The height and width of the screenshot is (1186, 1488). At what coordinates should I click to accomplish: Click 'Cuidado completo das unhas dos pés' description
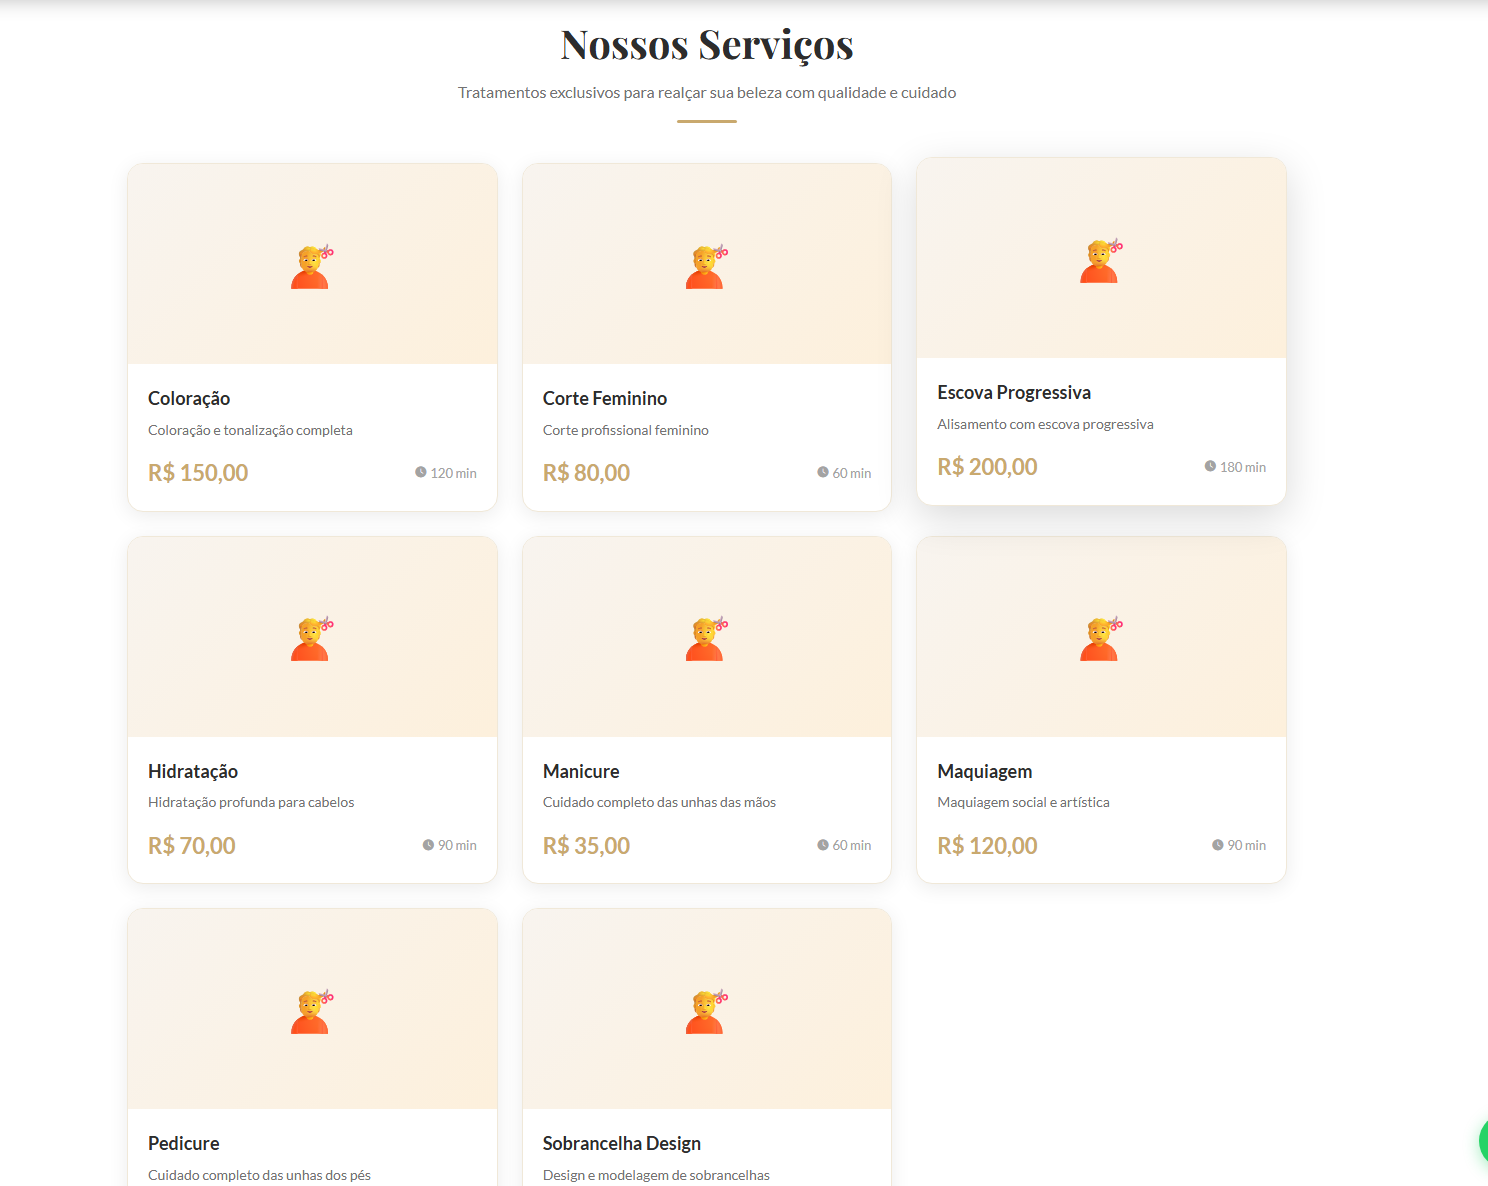click(259, 1175)
